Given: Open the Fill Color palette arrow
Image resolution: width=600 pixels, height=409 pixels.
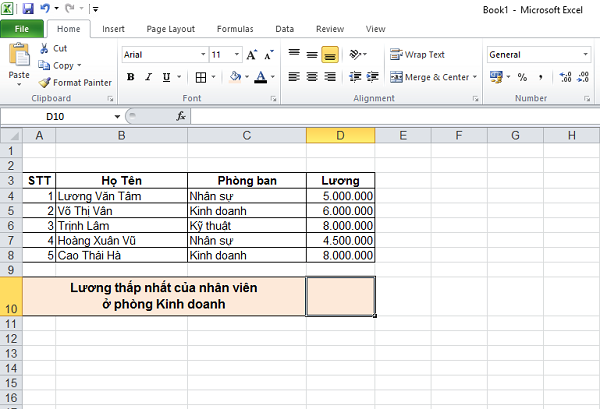Looking at the screenshot, I should (247, 77).
